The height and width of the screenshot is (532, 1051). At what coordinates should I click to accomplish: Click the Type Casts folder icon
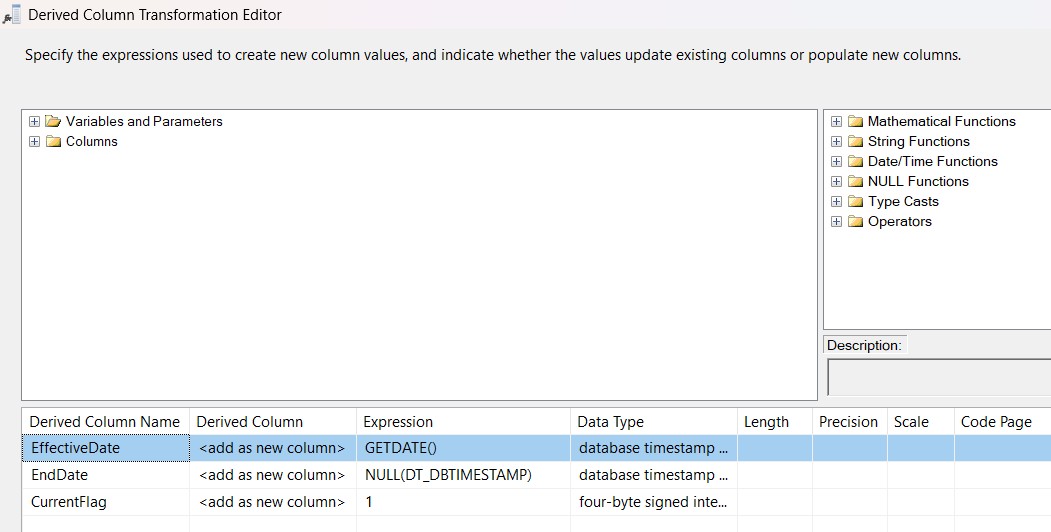pos(855,202)
